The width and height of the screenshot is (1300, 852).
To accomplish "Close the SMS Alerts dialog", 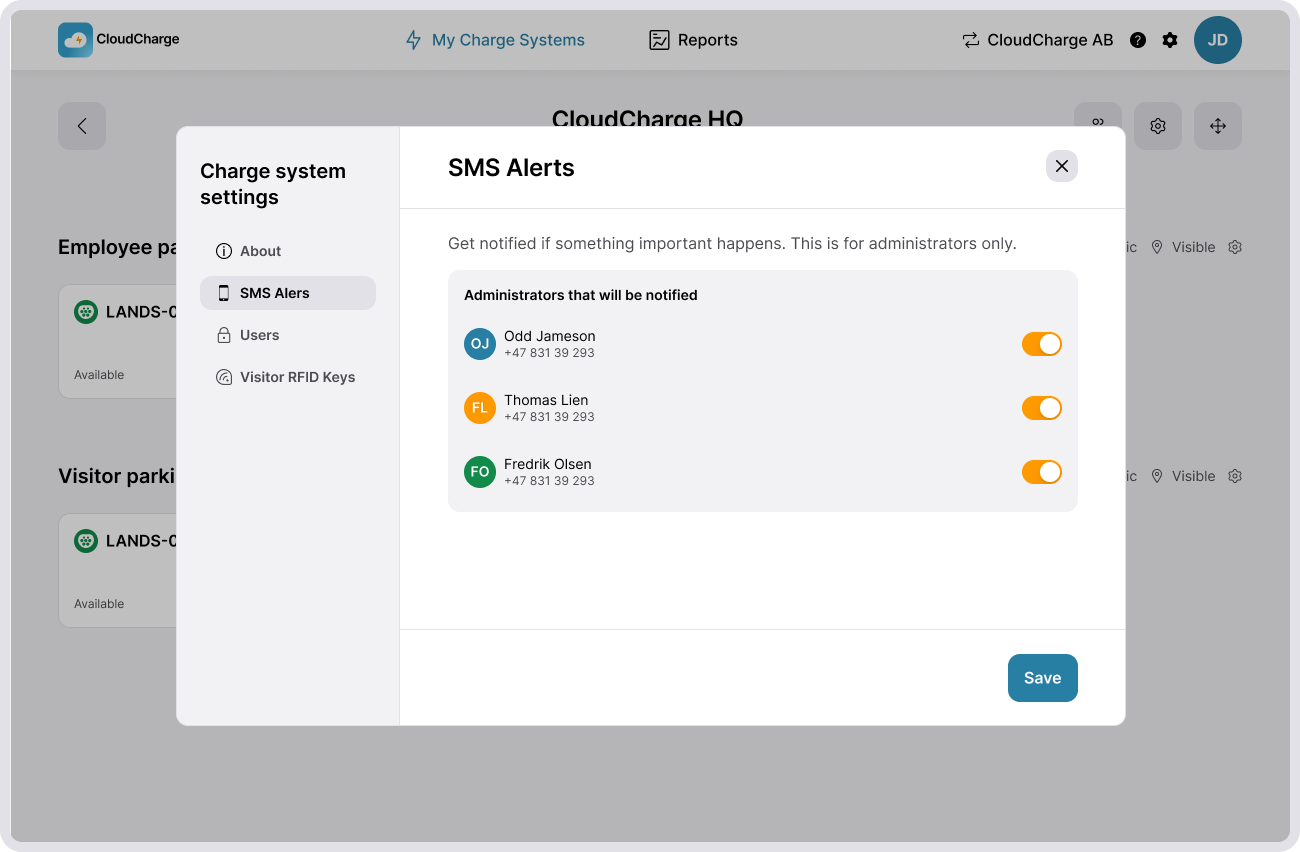I will tap(1062, 166).
